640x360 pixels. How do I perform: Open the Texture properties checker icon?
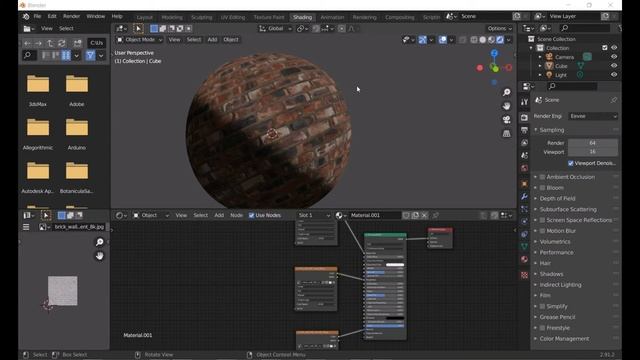(524, 275)
